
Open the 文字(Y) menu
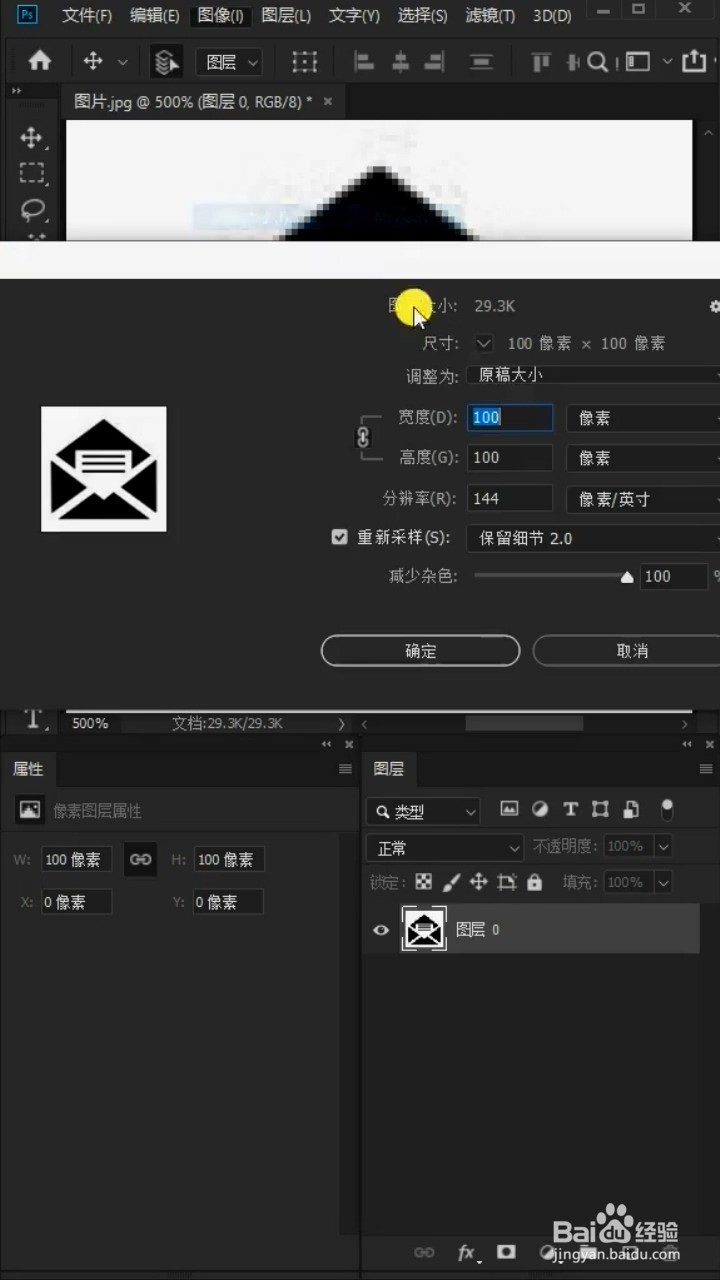[x=355, y=16]
